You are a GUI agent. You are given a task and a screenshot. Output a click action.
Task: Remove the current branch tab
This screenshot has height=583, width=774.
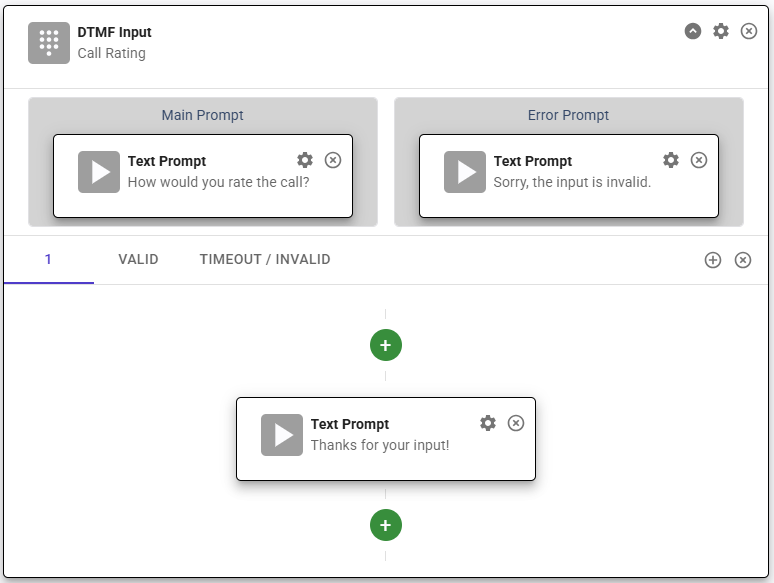pyautogui.click(x=743, y=260)
